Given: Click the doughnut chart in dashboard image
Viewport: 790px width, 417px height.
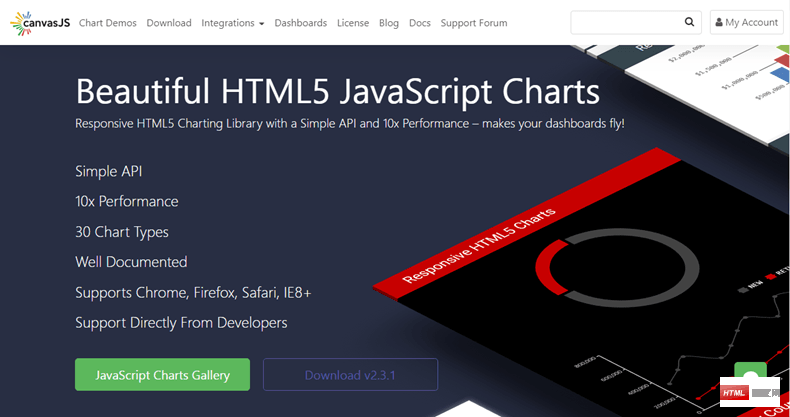Looking at the screenshot, I should (x=617, y=267).
